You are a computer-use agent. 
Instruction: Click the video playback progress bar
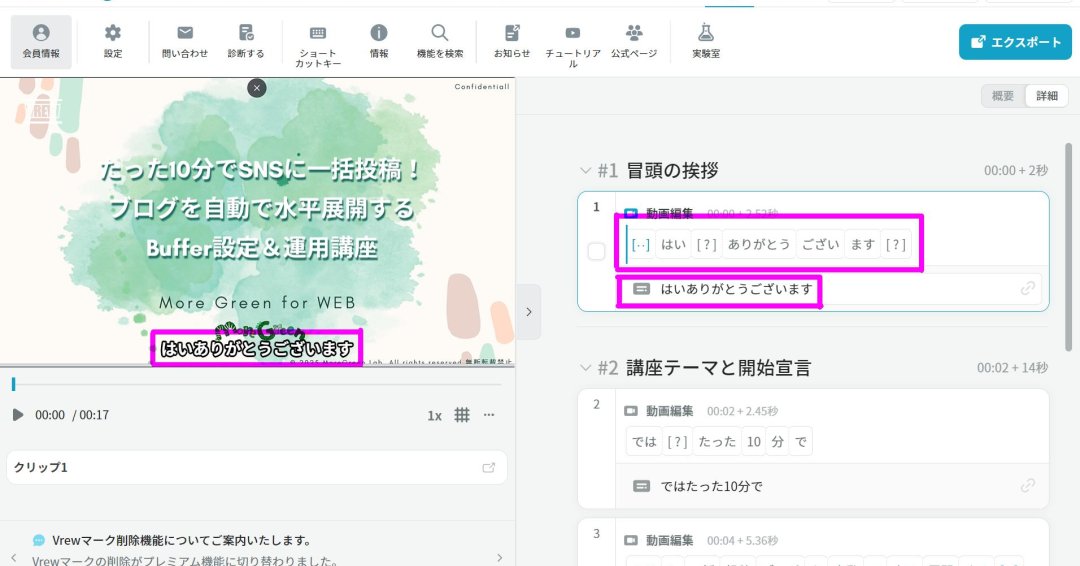[257, 384]
